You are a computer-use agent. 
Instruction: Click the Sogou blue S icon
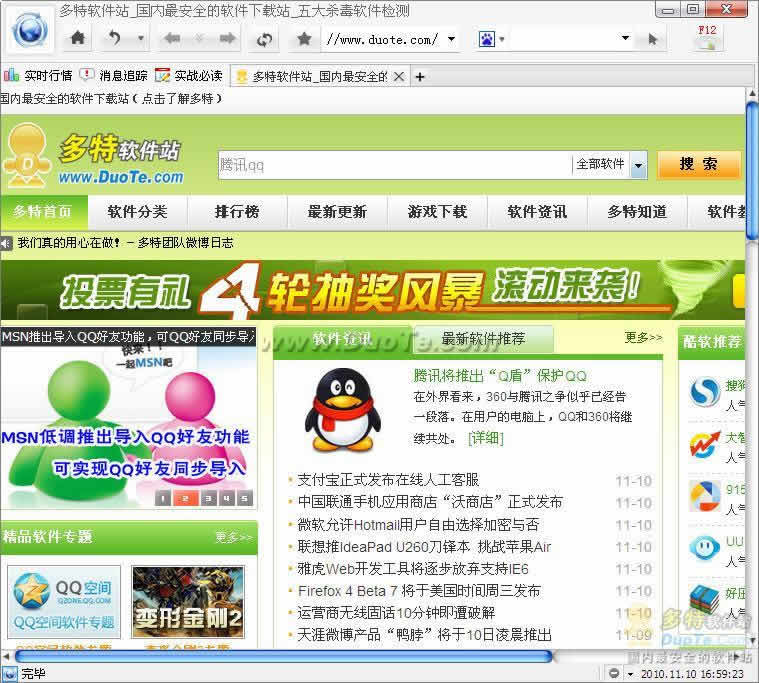[x=705, y=392]
